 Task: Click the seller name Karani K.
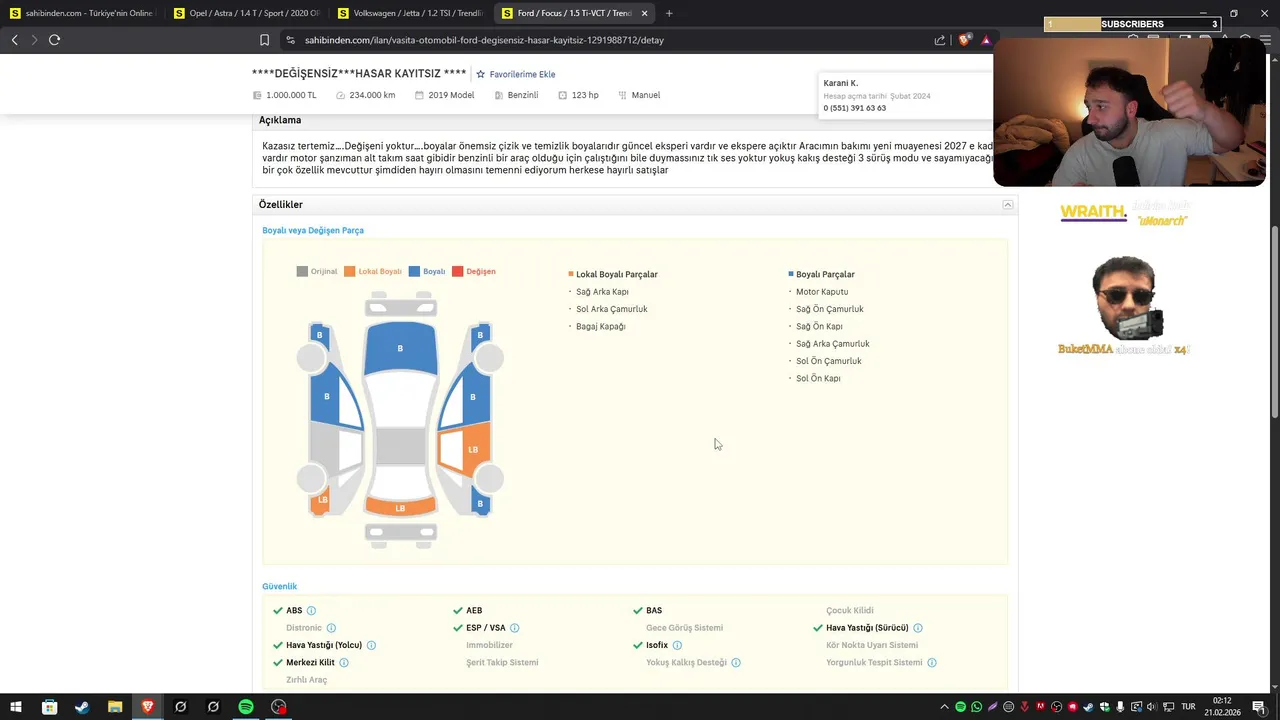click(x=841, y=83)
